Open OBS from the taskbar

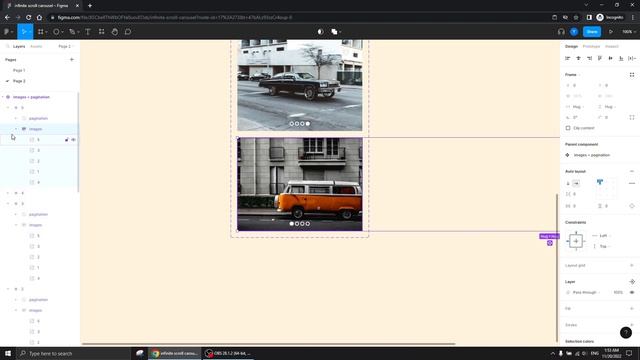[228, 353]
